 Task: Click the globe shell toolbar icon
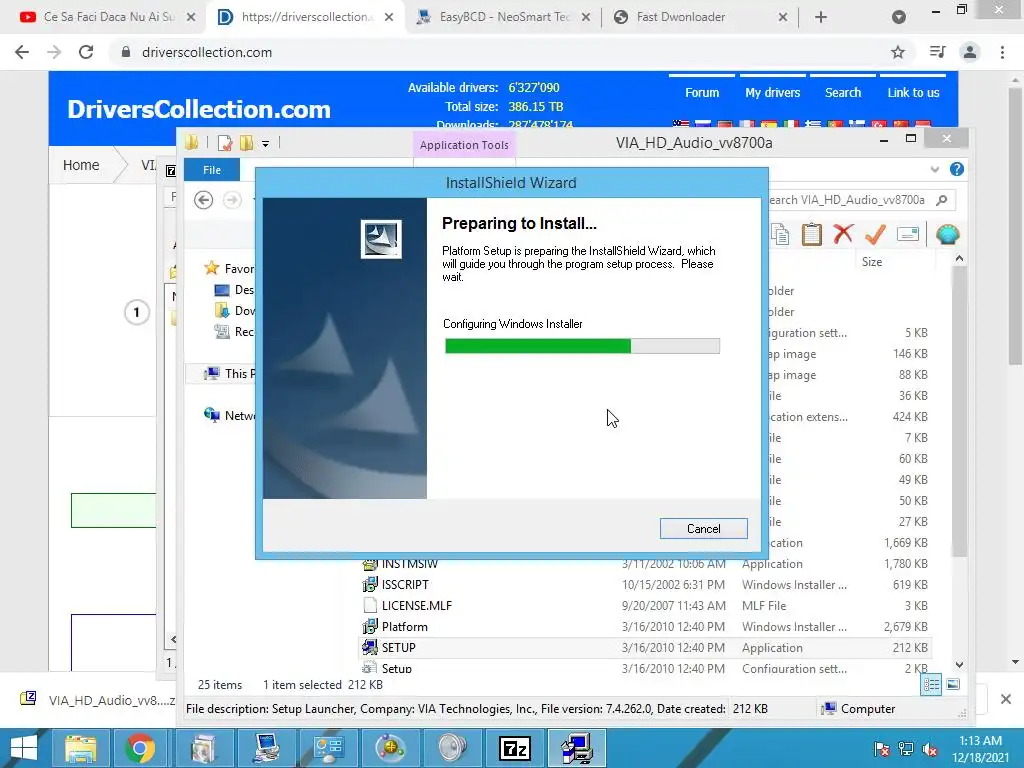pos(947,234)
